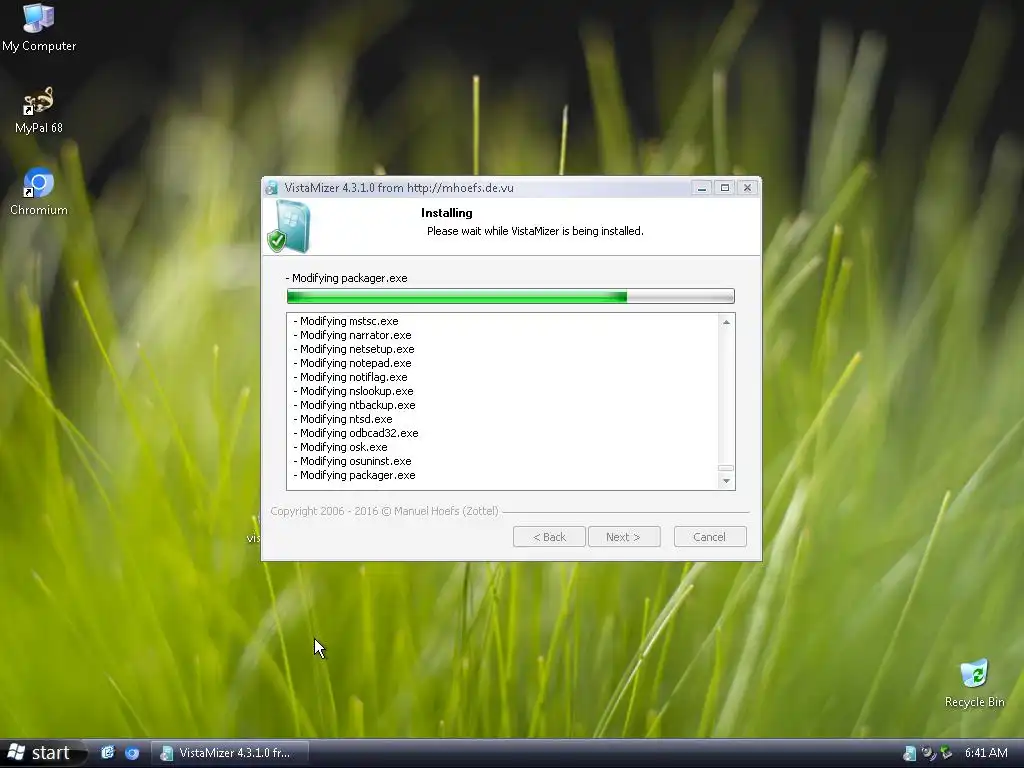Select the 'Modifying netsetup.exe' log line
The image size is (1024, 768).
click(x=354, y=349)
